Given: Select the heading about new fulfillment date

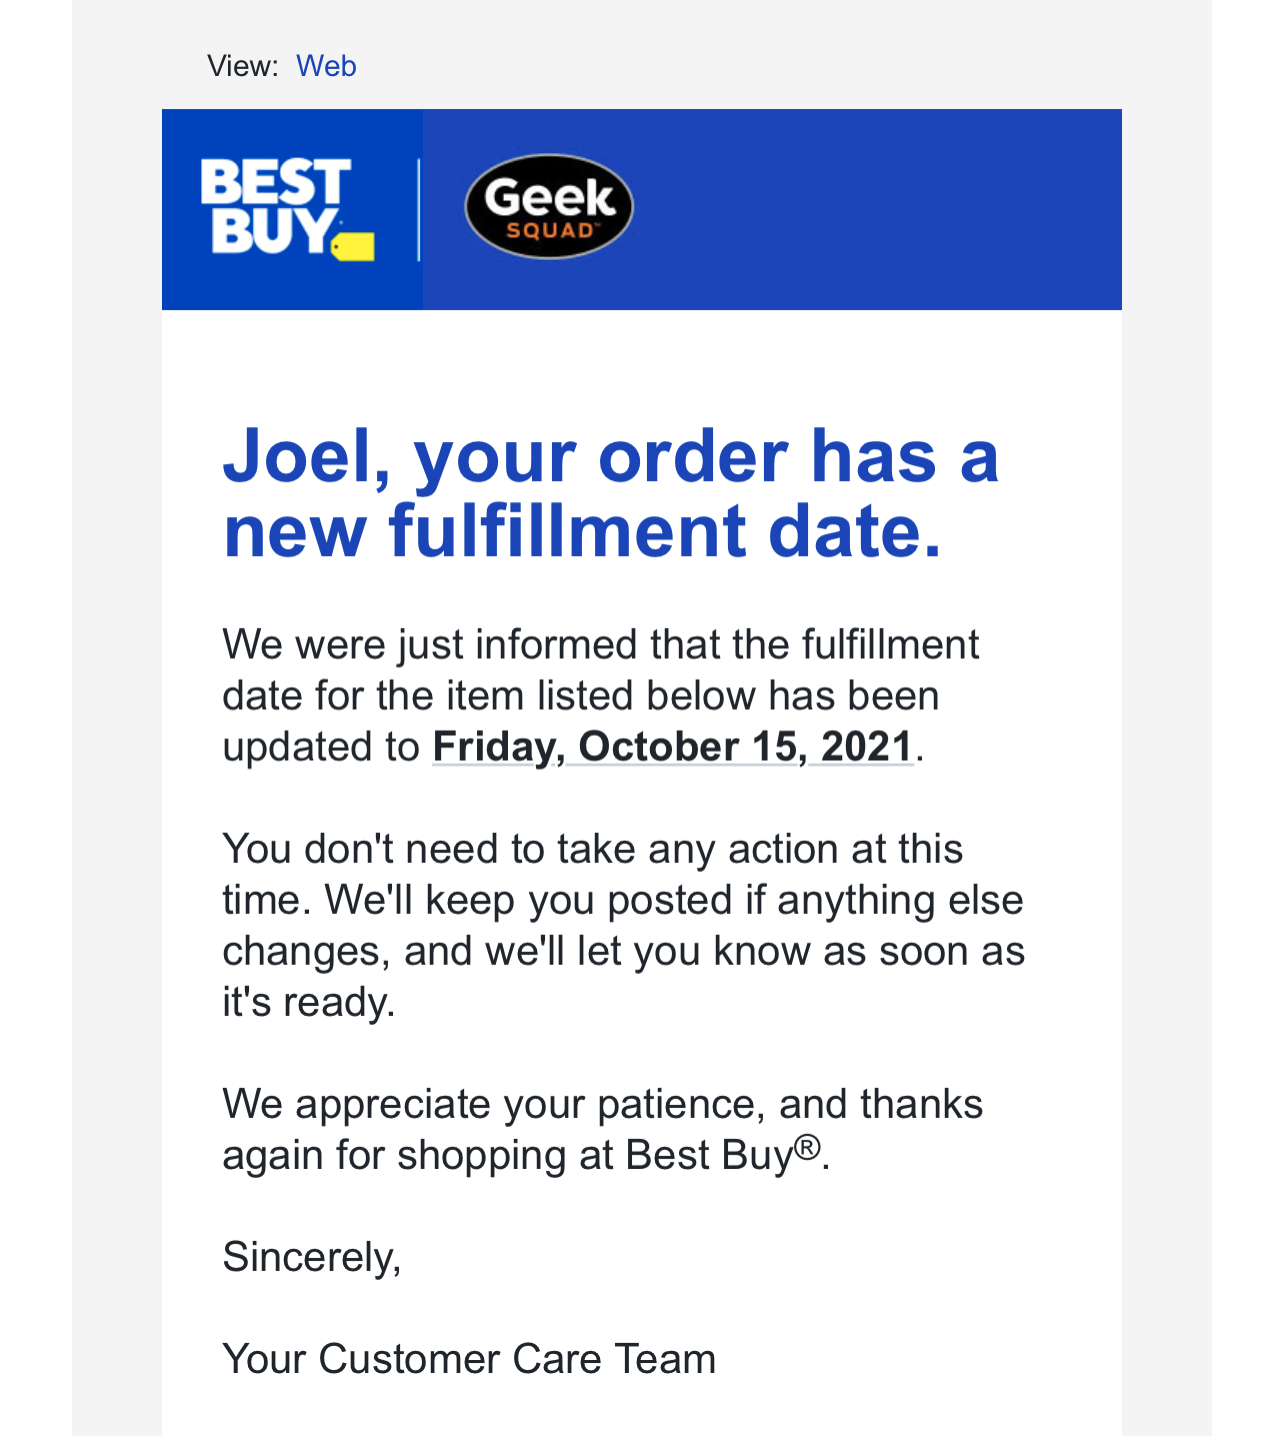Looking at the screenshot, I should click(610, 493).
